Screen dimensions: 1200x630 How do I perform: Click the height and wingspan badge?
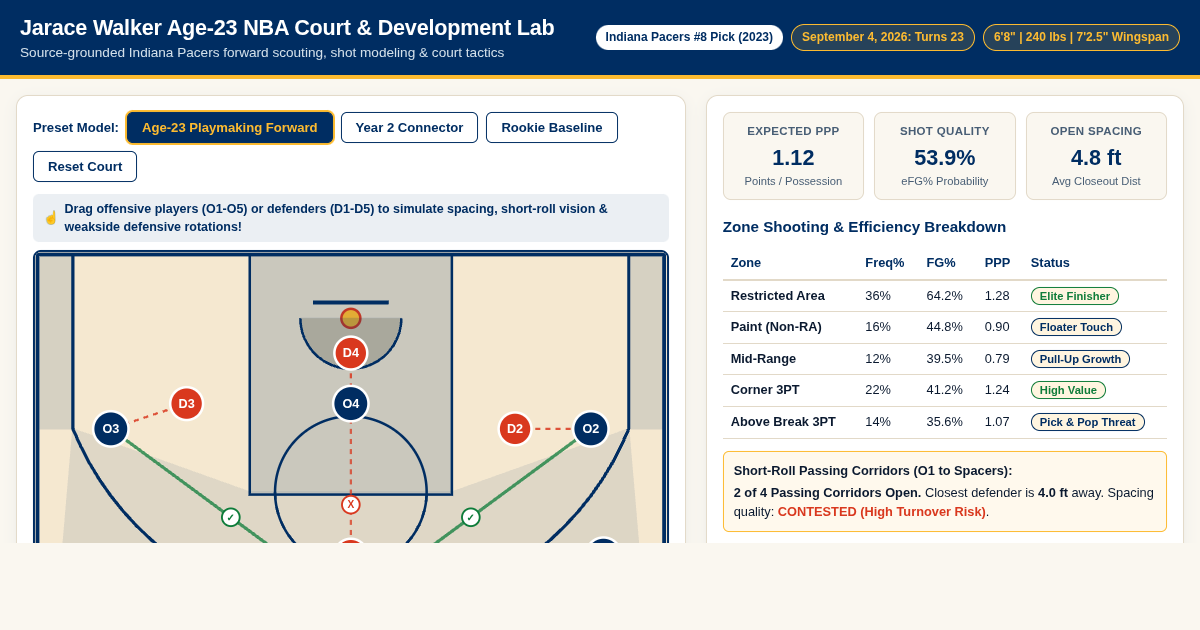tap(1081, 37)
